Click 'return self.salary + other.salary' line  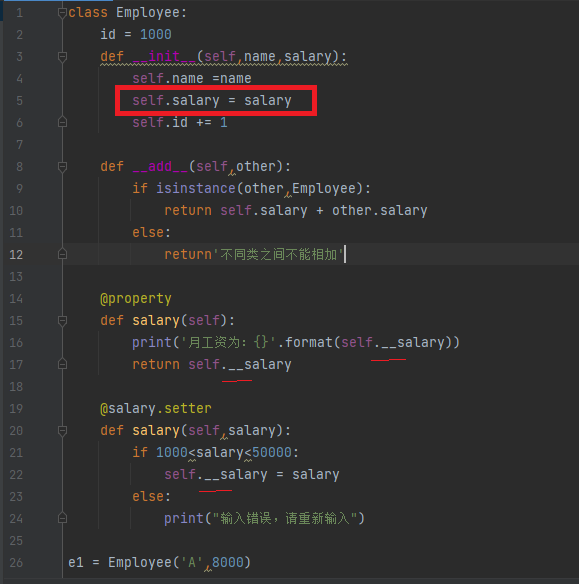click(296, 210)
